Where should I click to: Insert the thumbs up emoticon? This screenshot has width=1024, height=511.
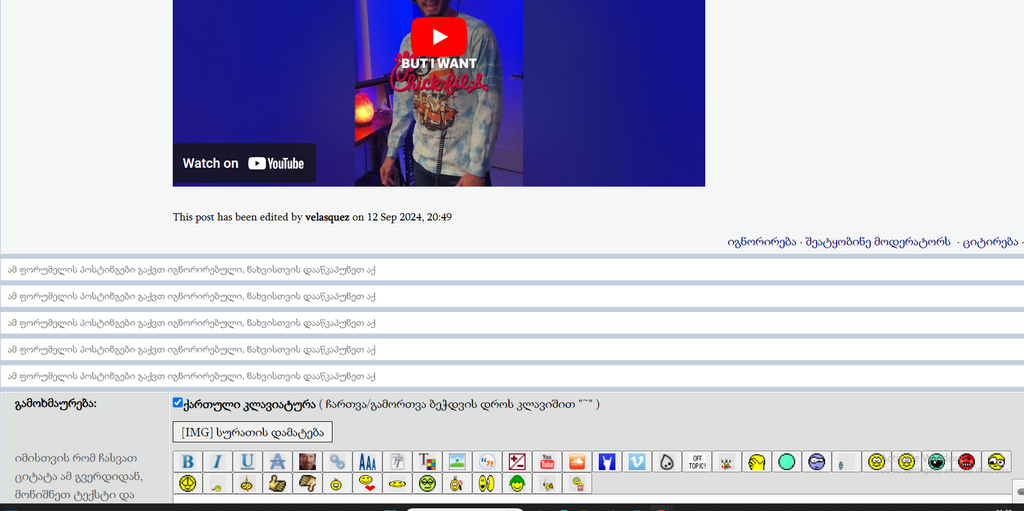[x=278, y=484]
